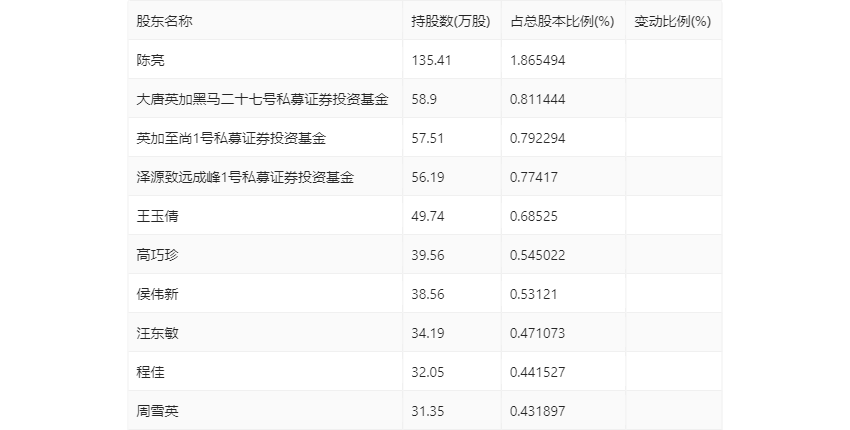
Task: Click the 变动比例(%) column header
Action: (672, 21)
